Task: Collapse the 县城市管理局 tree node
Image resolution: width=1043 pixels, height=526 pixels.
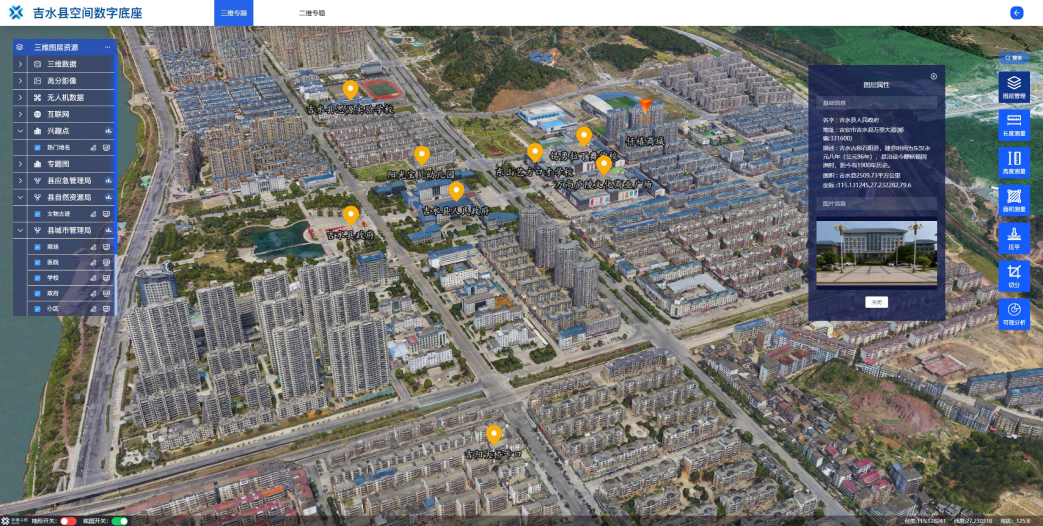Action: (x=21, y=231)
